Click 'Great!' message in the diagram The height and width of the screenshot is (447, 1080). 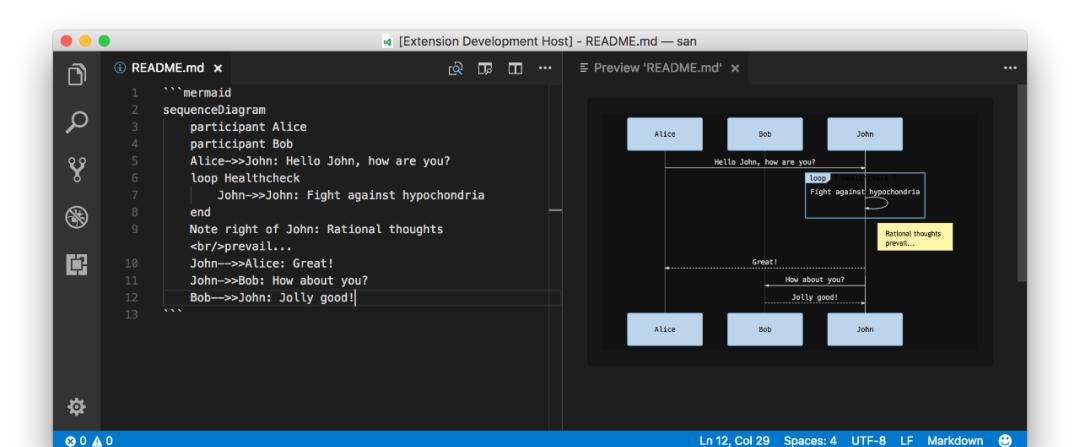(x=765, y=262)
